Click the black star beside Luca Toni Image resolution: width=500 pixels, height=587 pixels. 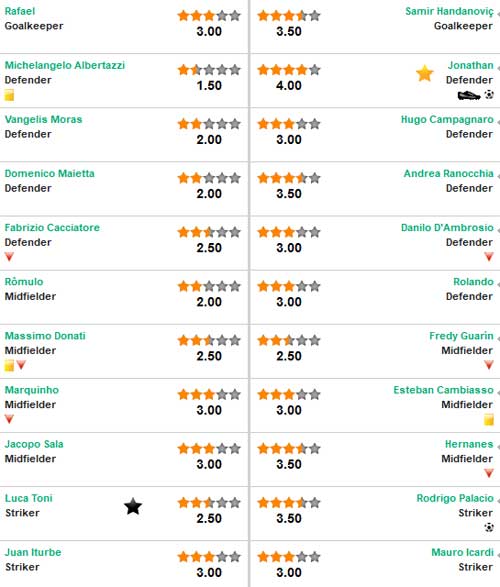(x=133, y=506)
